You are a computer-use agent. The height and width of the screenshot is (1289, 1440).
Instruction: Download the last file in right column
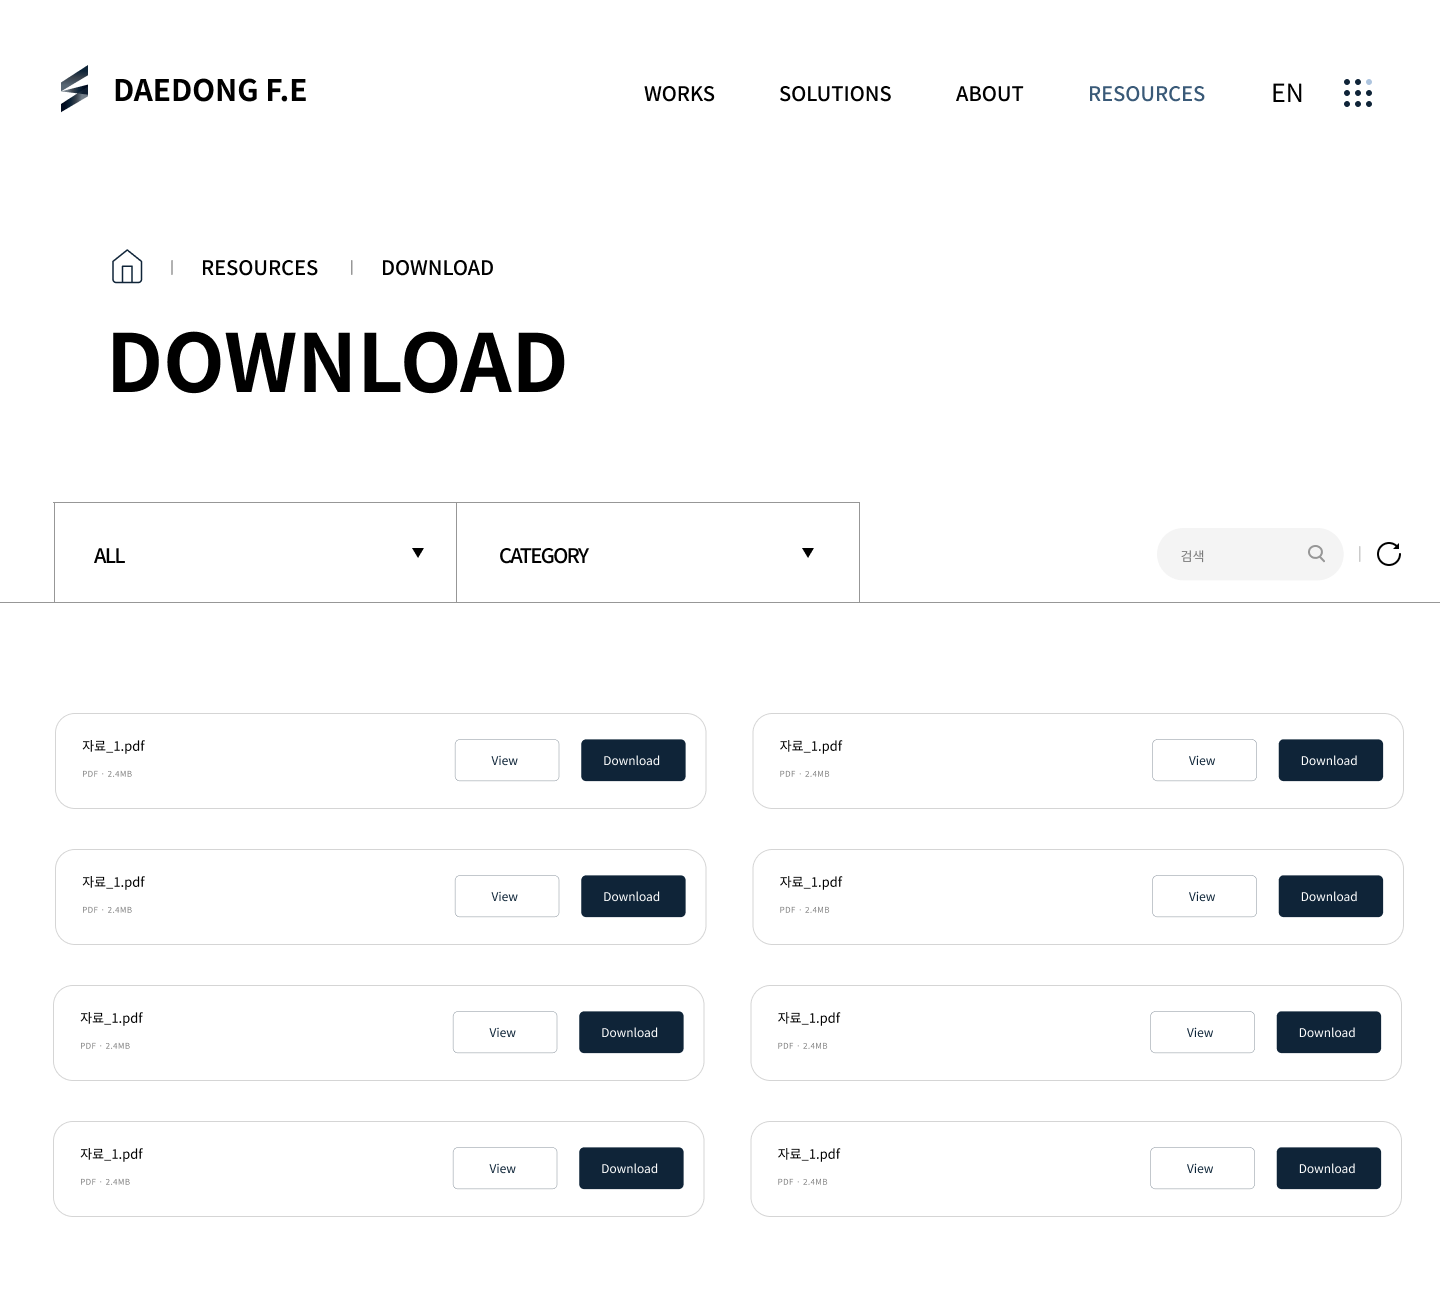[x=1327, y=1168]
